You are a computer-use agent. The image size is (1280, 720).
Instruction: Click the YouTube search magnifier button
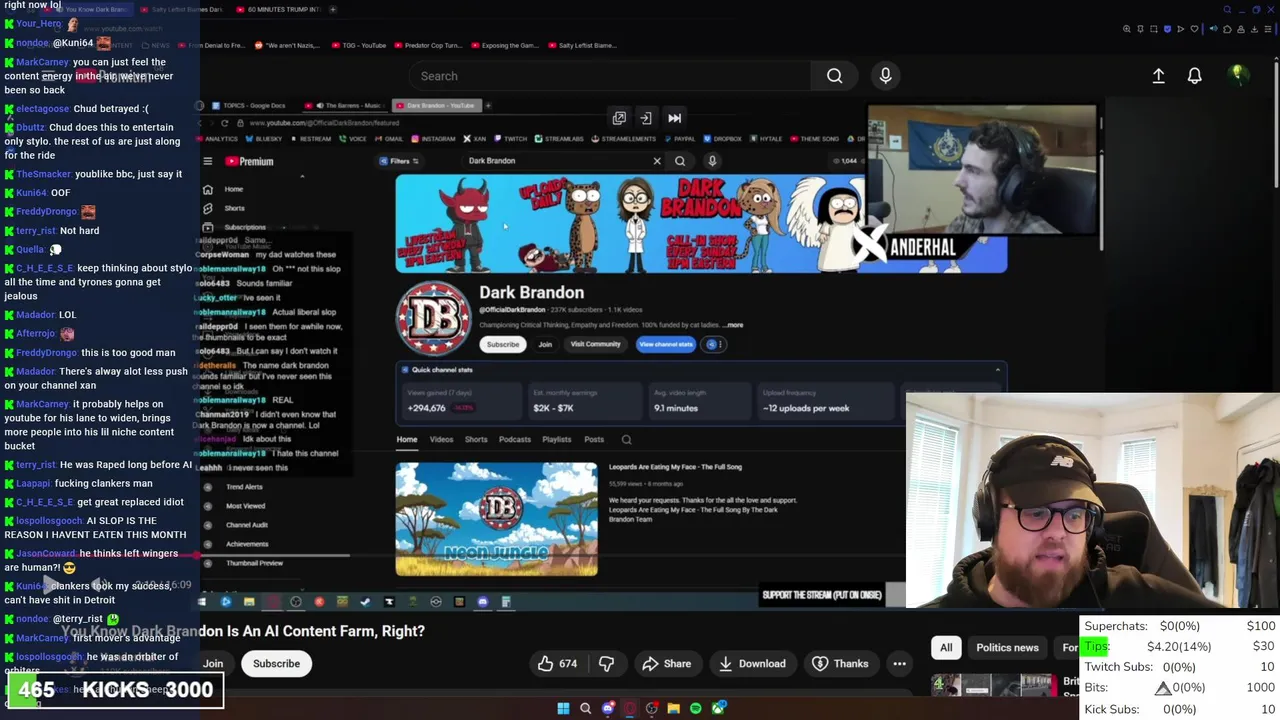click(x=835, y=76)
